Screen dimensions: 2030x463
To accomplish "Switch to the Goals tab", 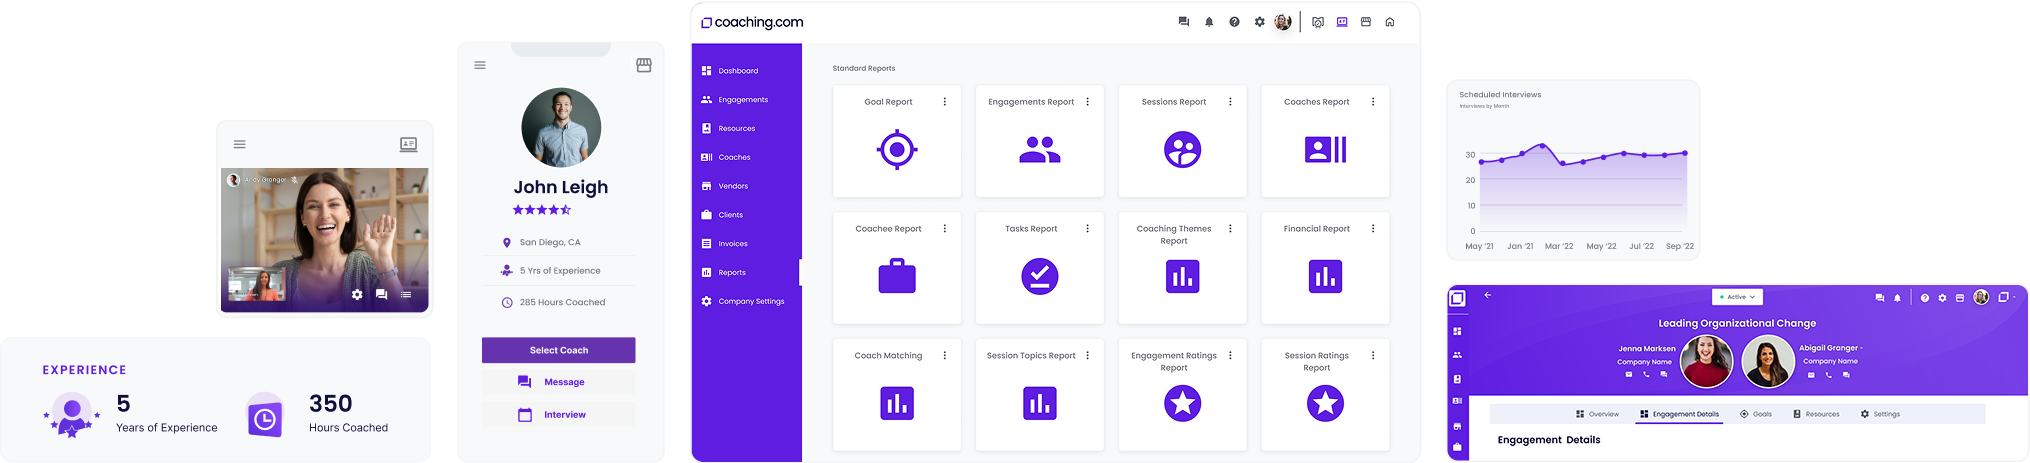I will pos(1756,414).
